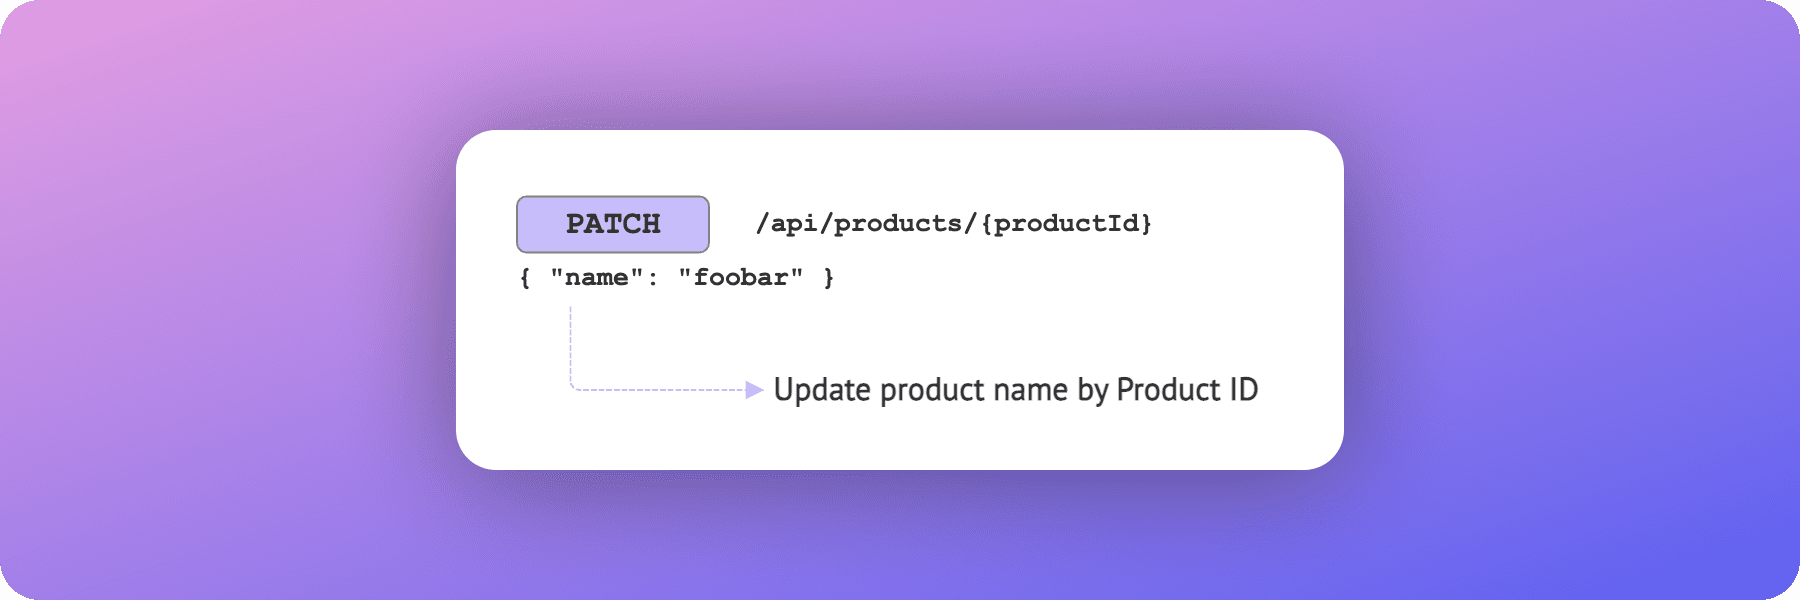Click the PATCH method badge

613,224
